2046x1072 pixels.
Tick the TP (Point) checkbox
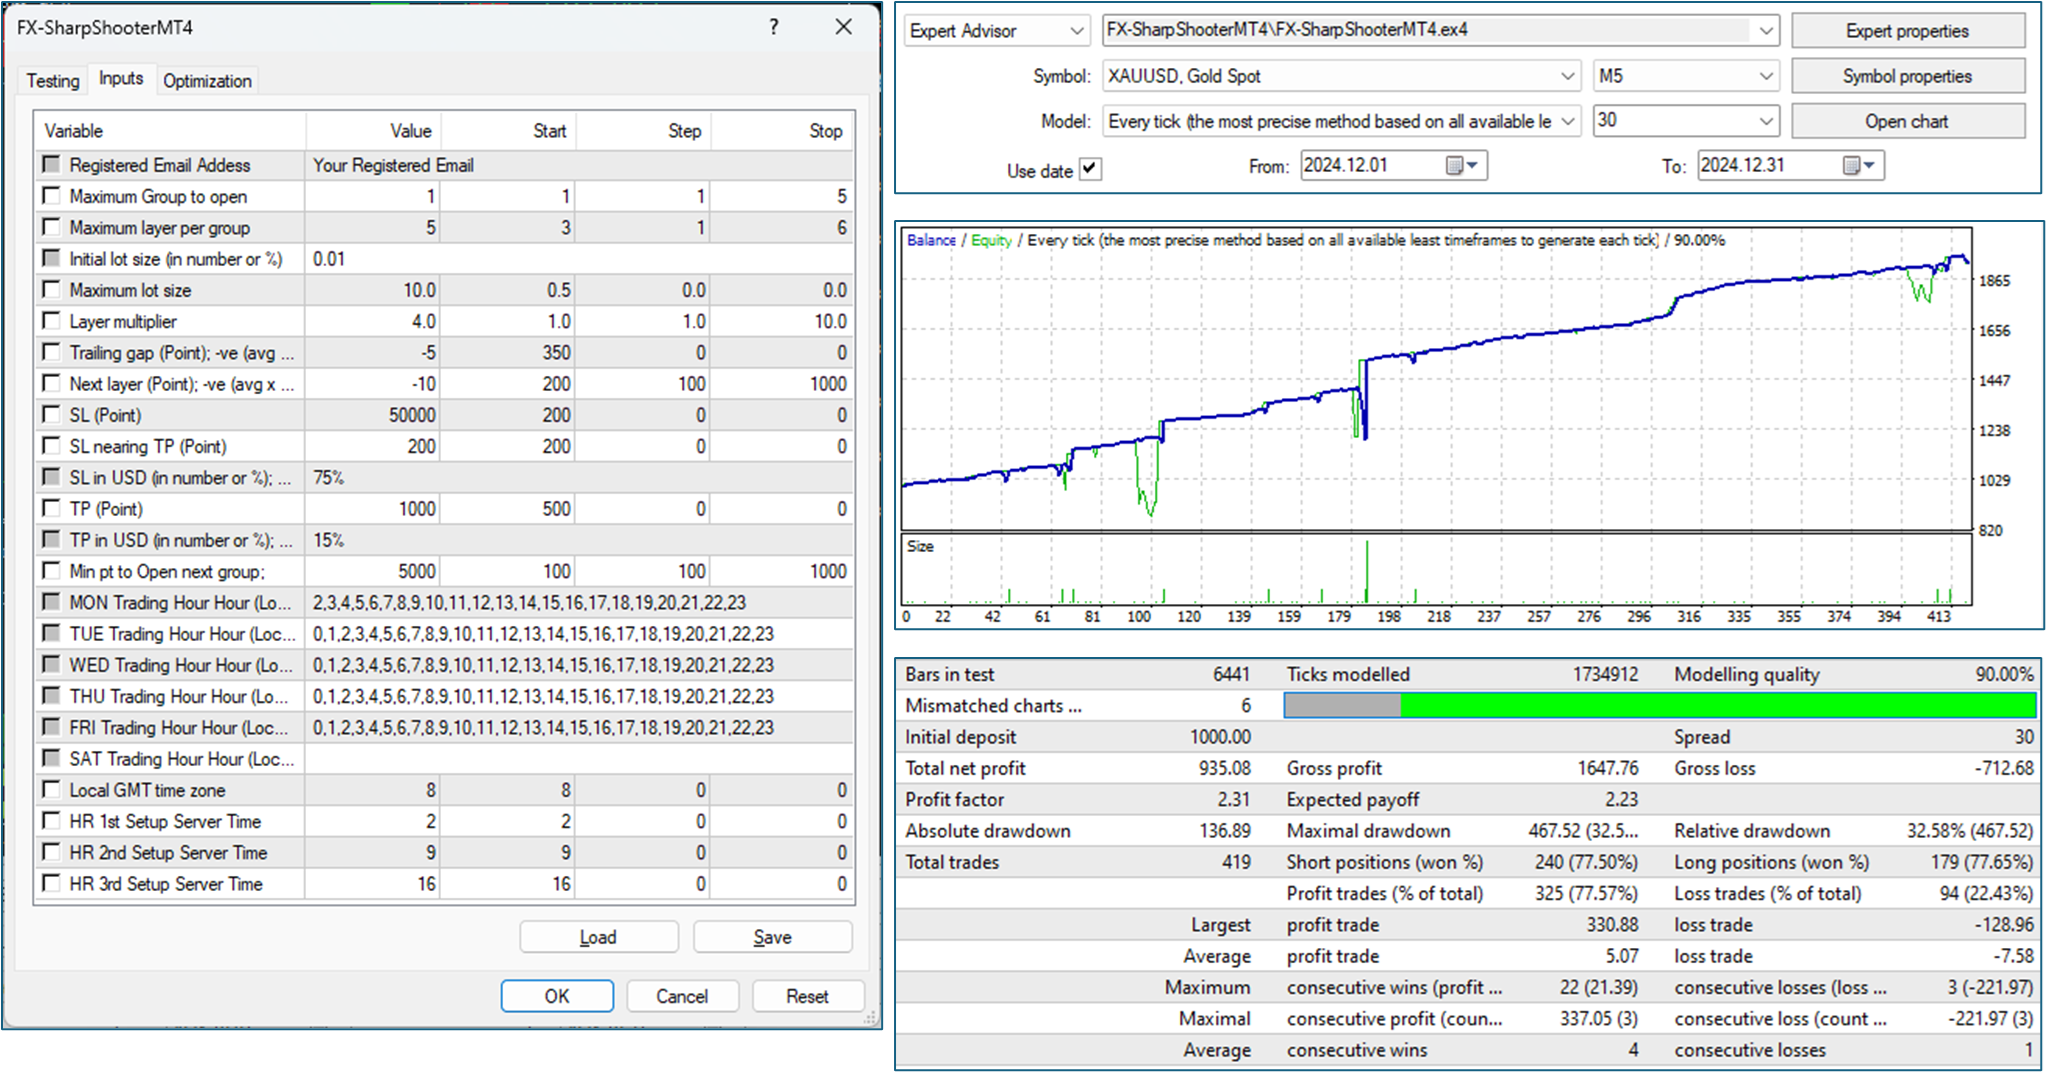pyautogui.click(x=51, y=508)
